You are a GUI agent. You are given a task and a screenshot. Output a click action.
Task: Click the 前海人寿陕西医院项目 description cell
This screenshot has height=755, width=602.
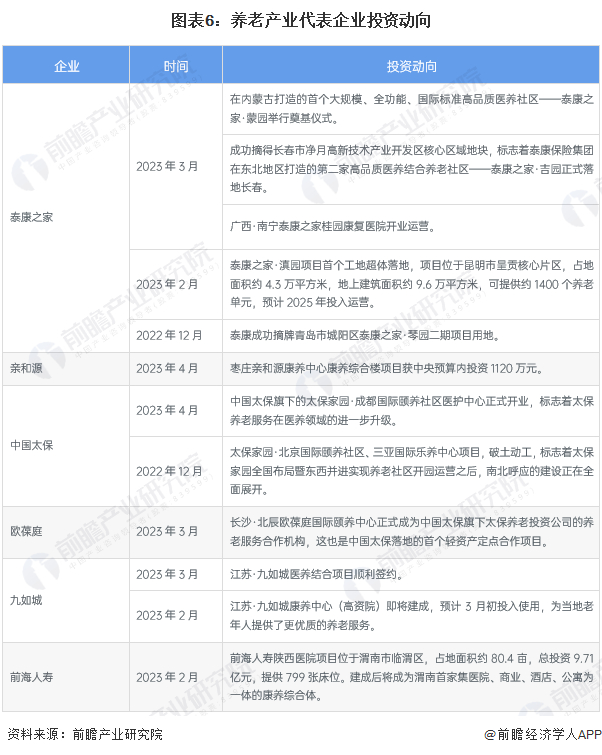click(411, 677)
